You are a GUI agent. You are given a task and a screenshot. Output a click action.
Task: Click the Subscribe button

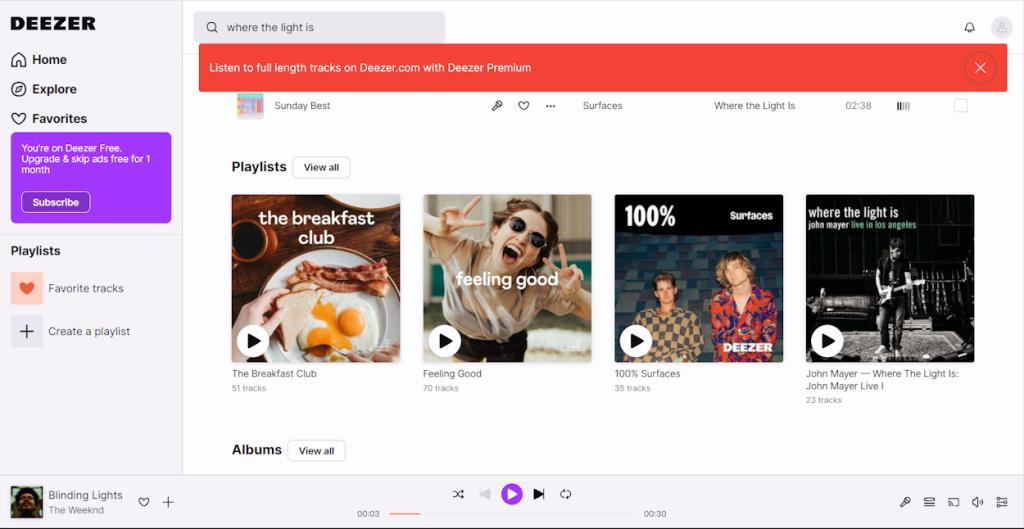pos(56,202)
